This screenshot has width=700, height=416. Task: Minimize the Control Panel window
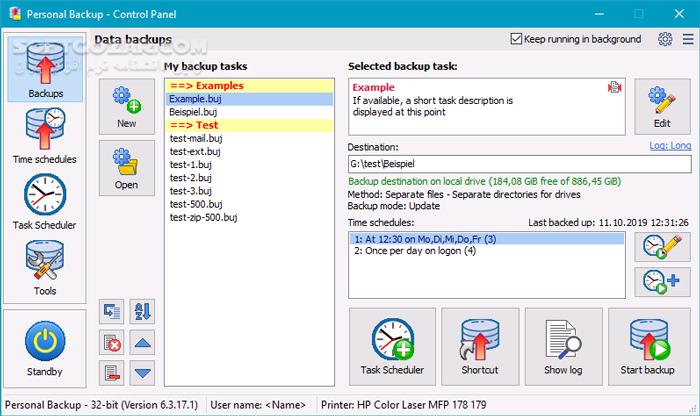pos(600,14)
